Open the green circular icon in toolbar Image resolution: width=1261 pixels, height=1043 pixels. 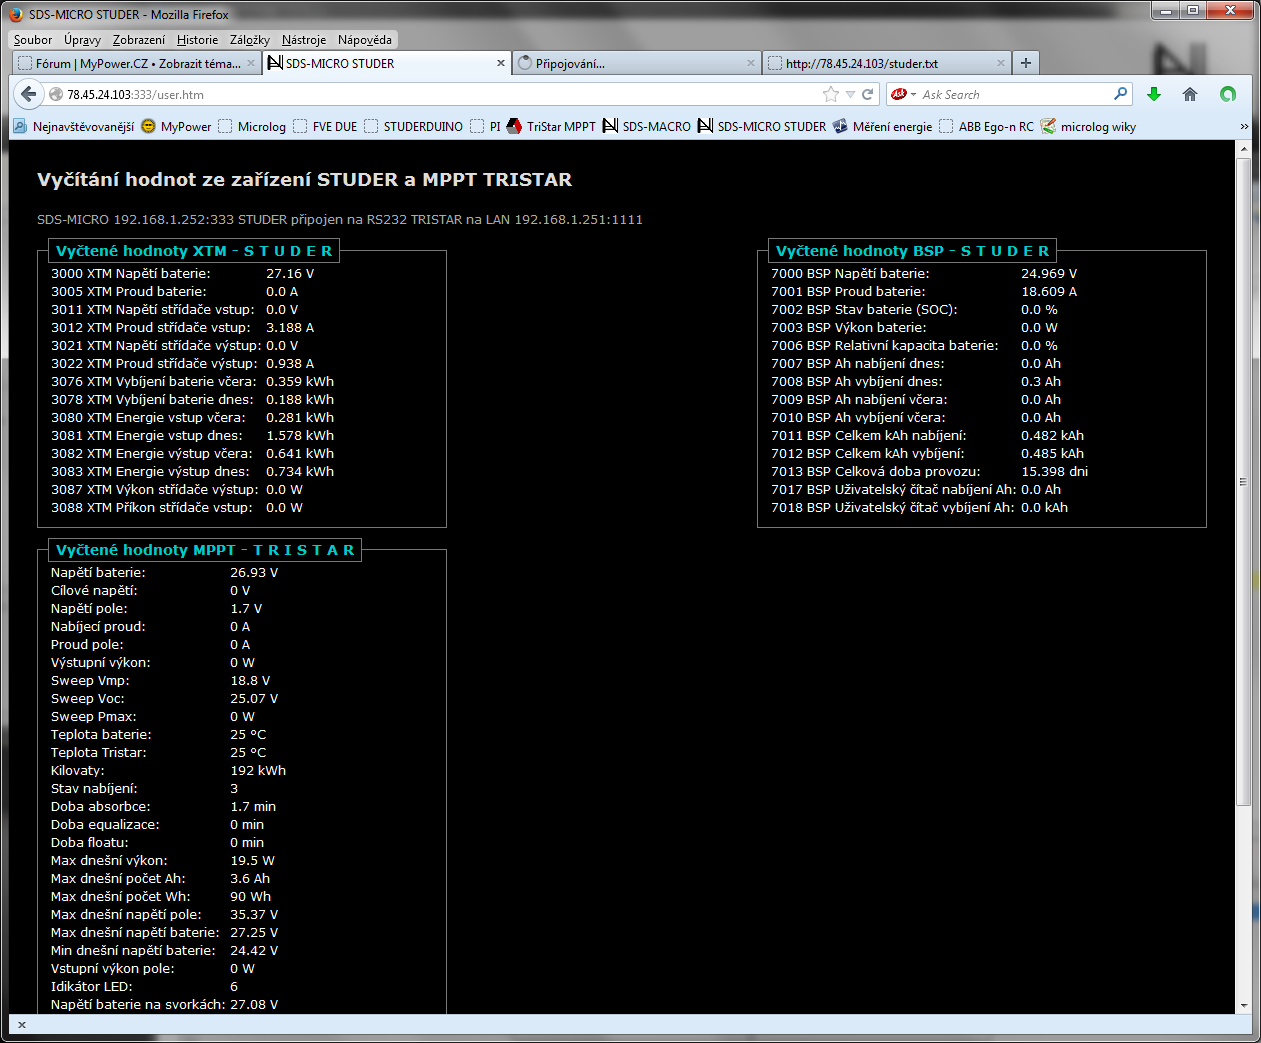coord(1228,94)
